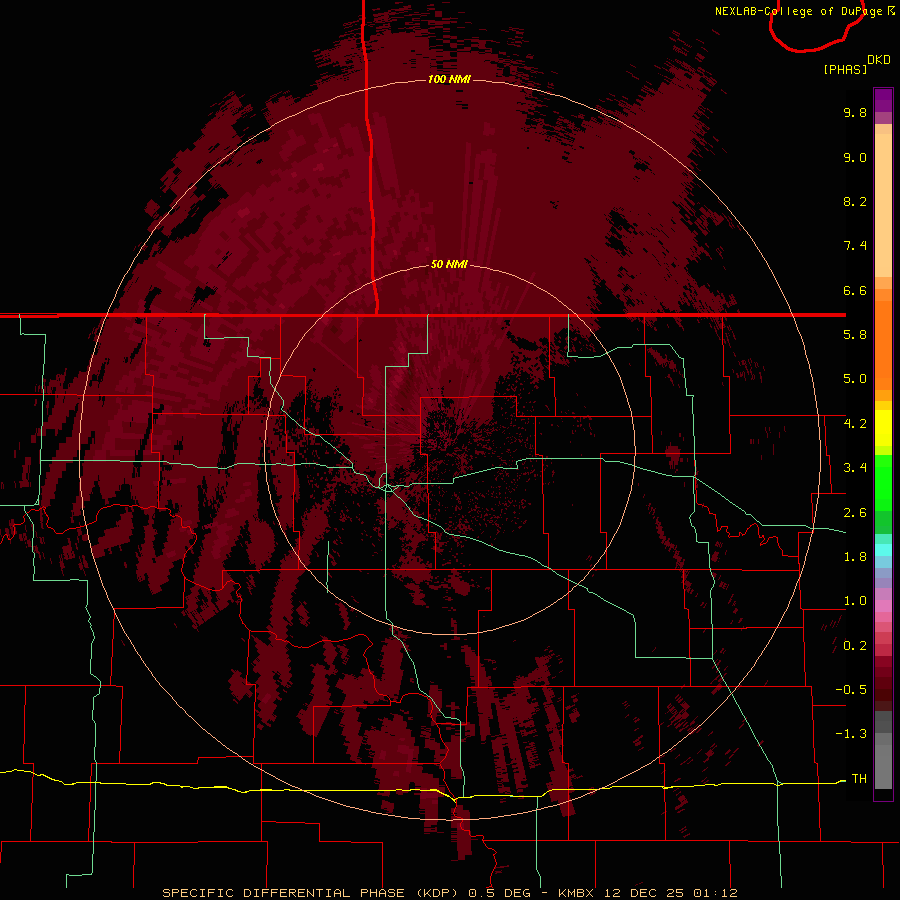The image size is (900, 900).
Task: Click the 12 DEC 25 date text
Action: [645, 893]
